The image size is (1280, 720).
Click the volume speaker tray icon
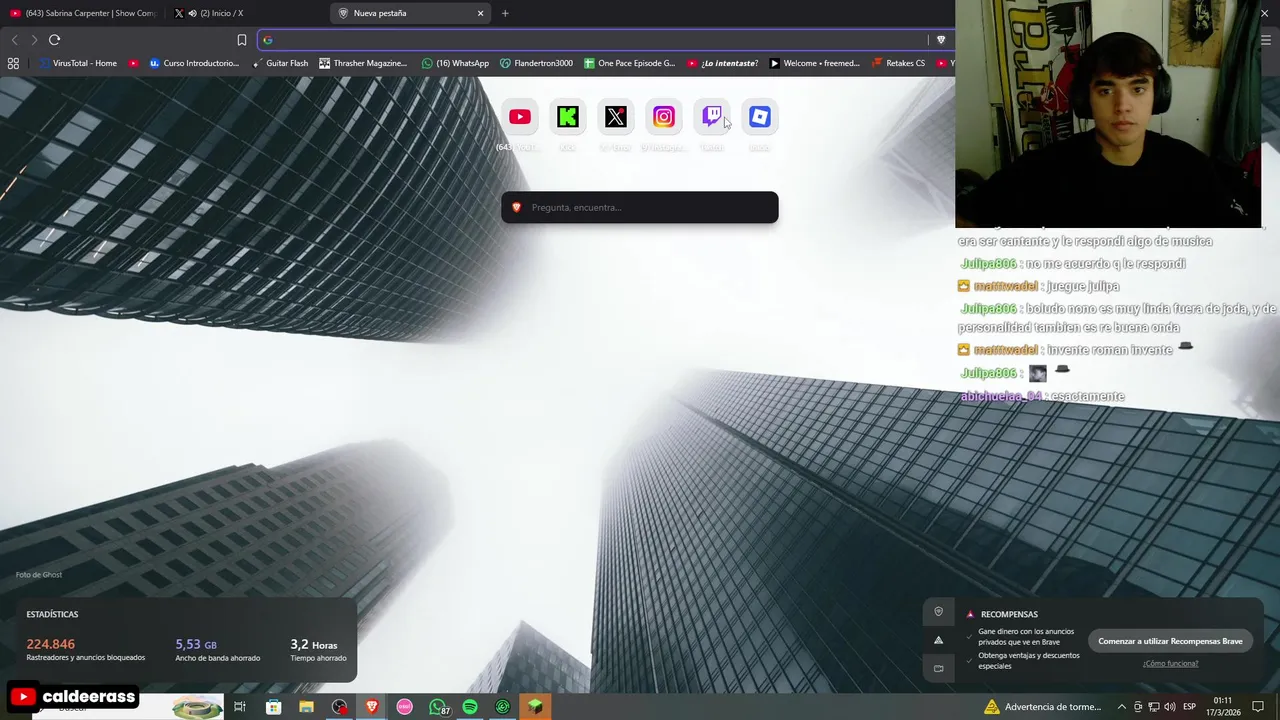click(1169, 707)
